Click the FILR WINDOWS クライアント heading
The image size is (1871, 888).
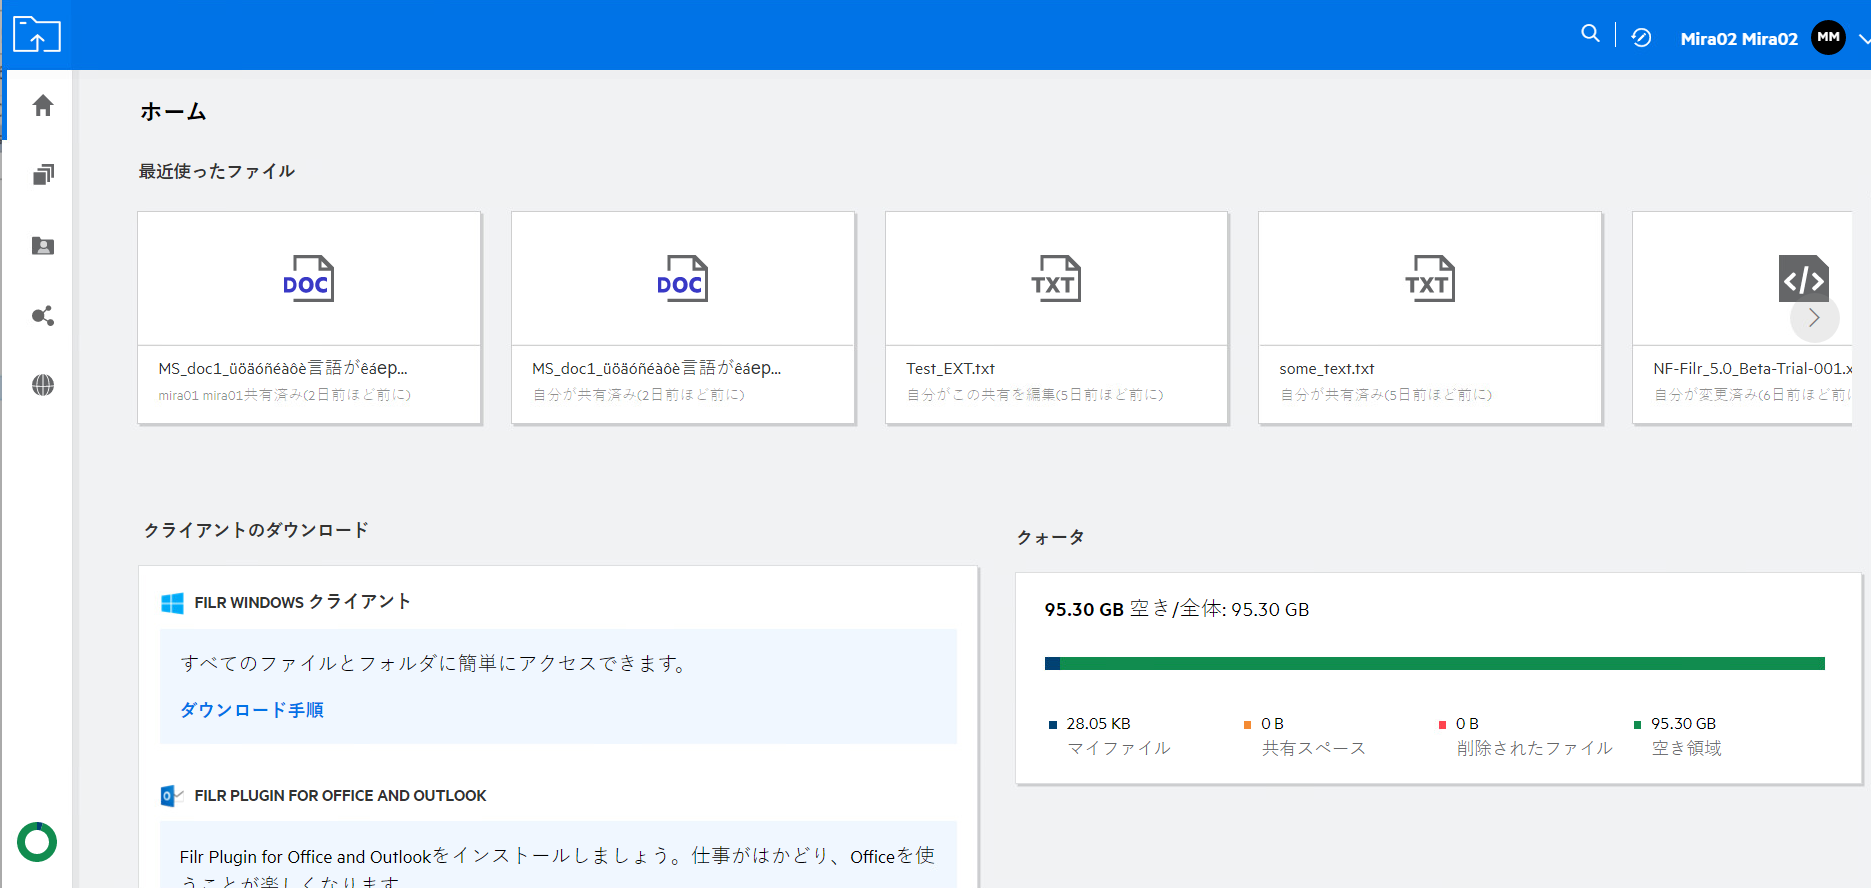click(302, 602)
